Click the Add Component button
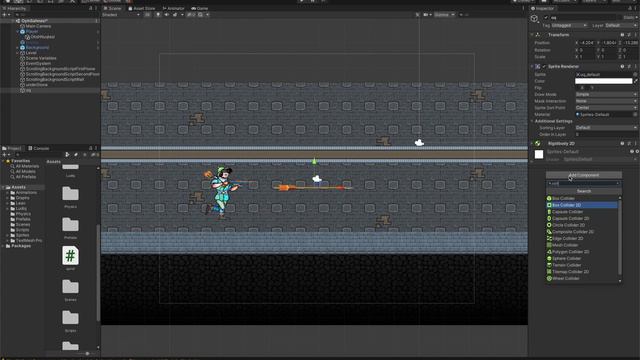 (584, 175)
